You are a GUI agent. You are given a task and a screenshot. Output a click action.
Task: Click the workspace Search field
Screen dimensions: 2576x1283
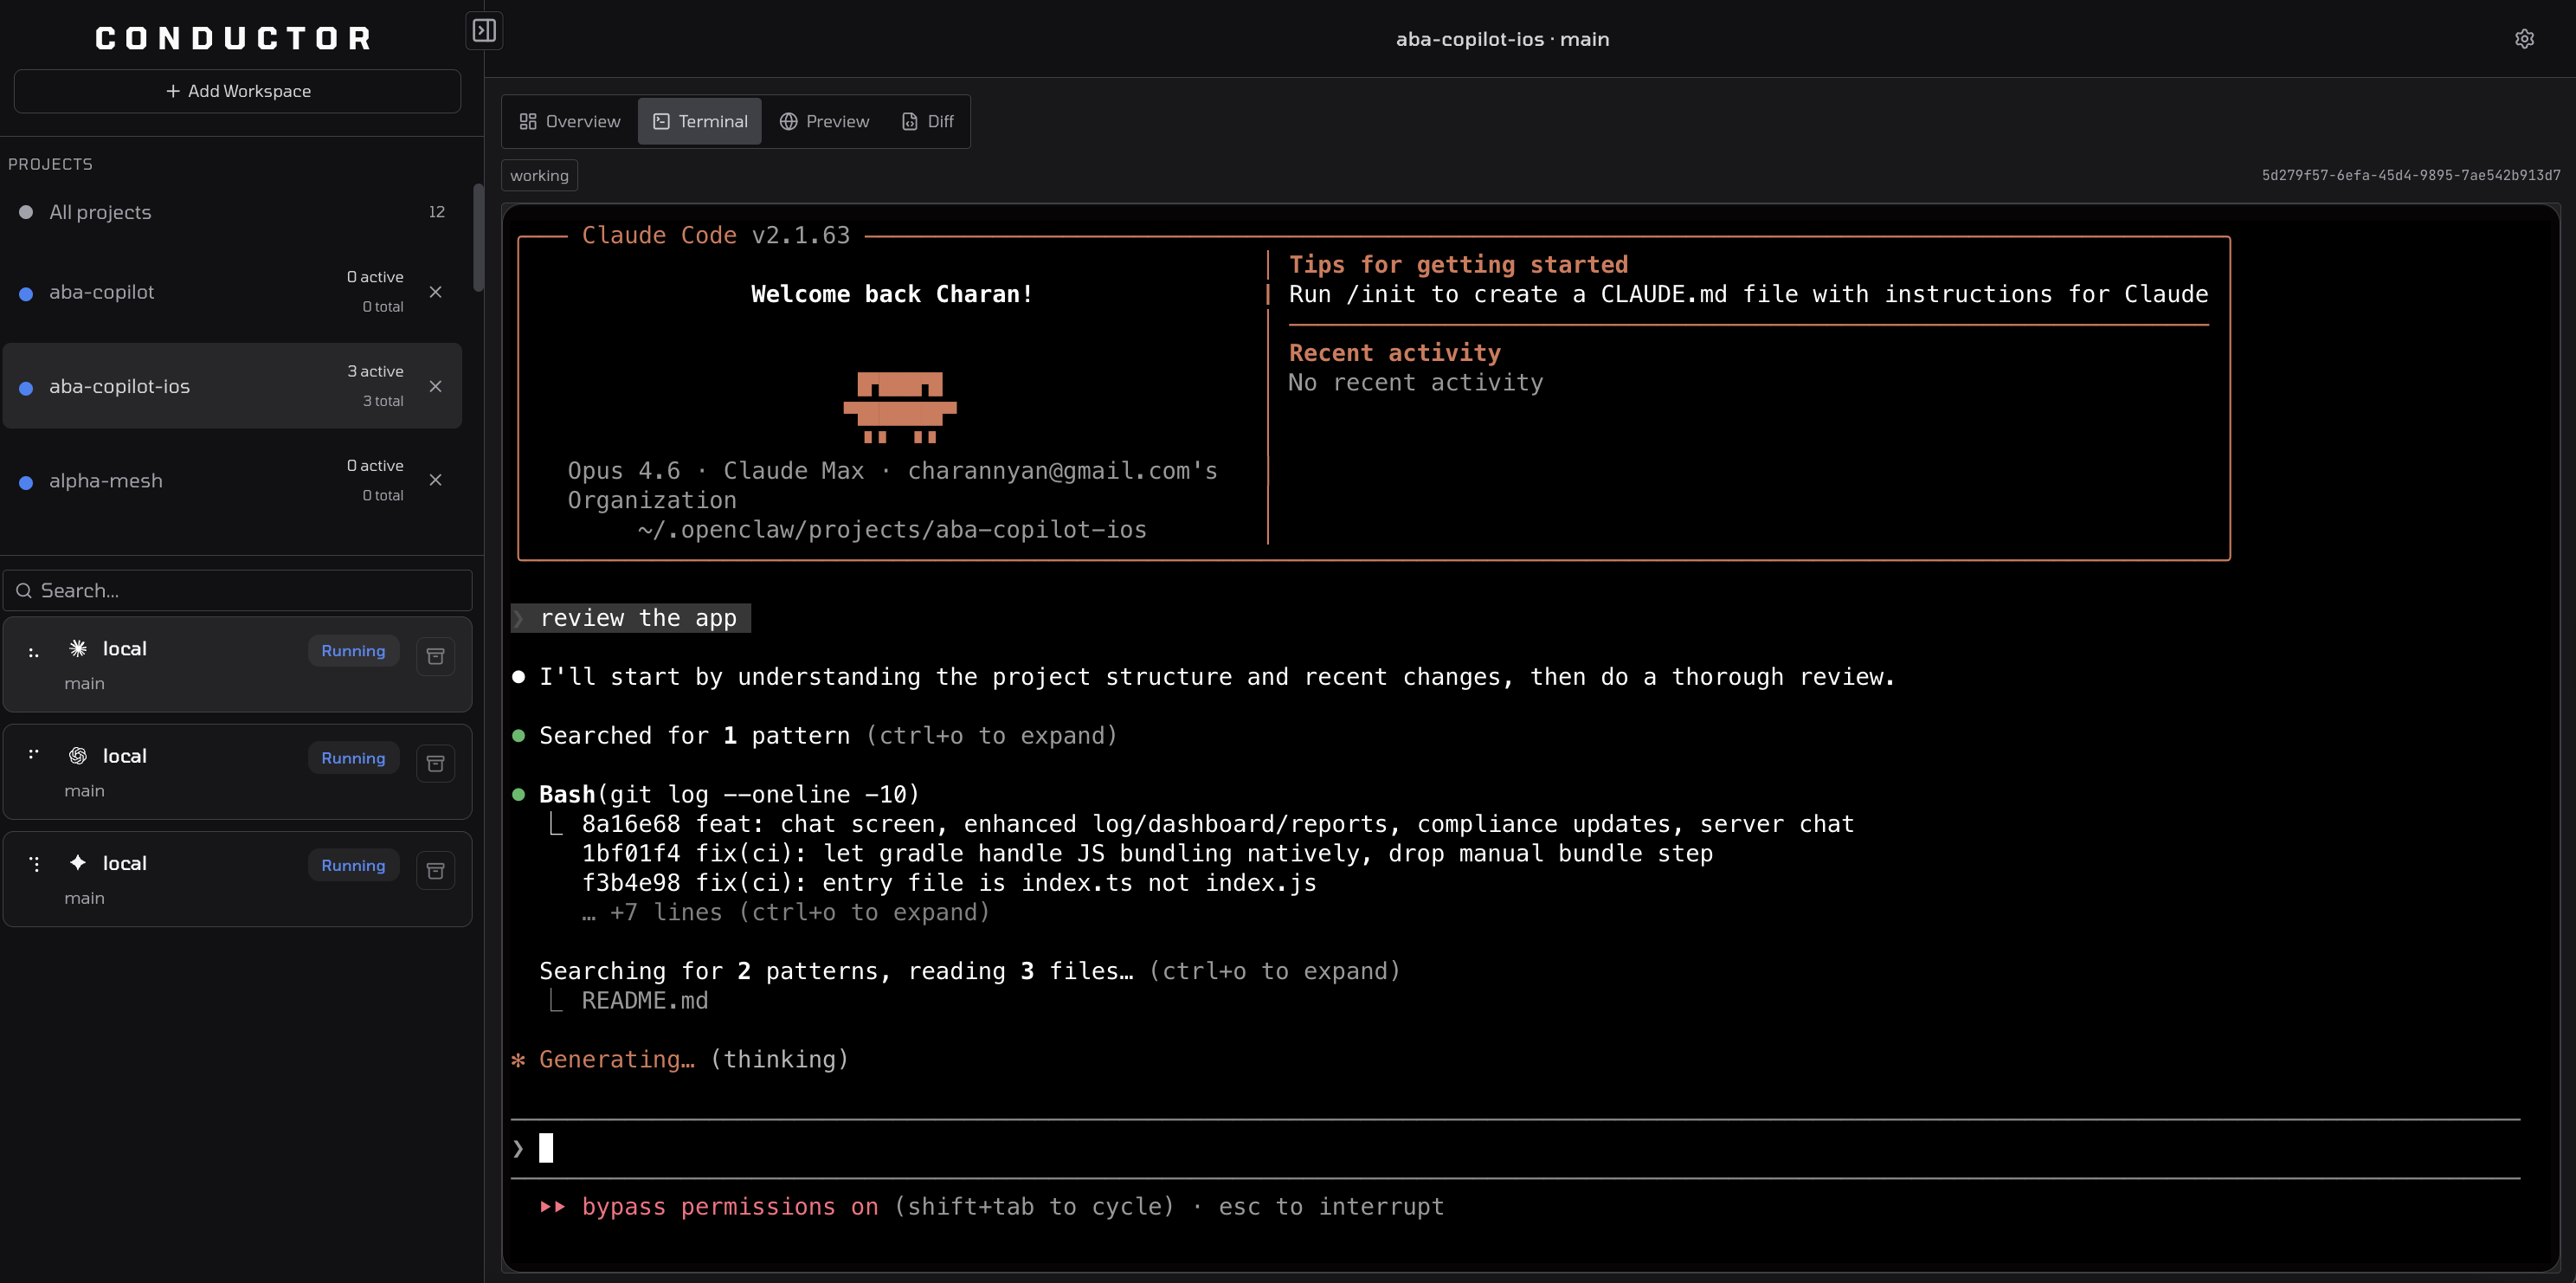[240, 590]
